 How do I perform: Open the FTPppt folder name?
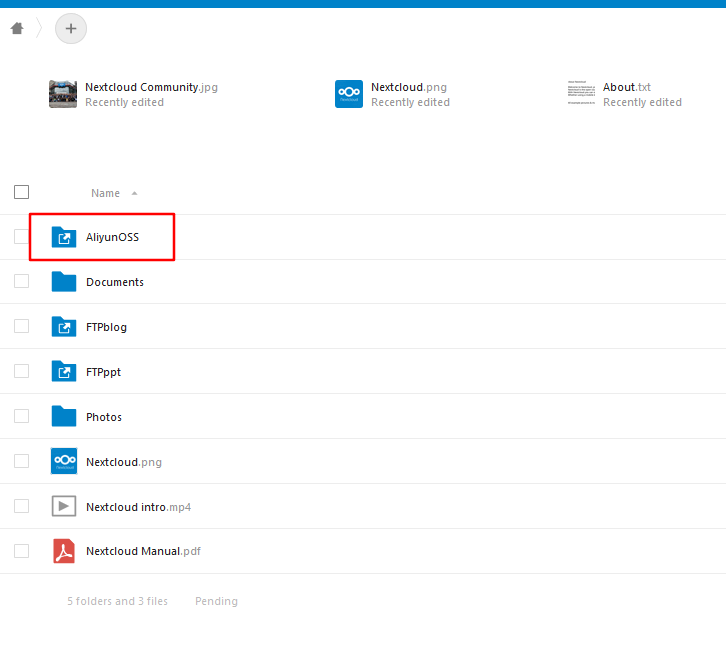(103, 372)
